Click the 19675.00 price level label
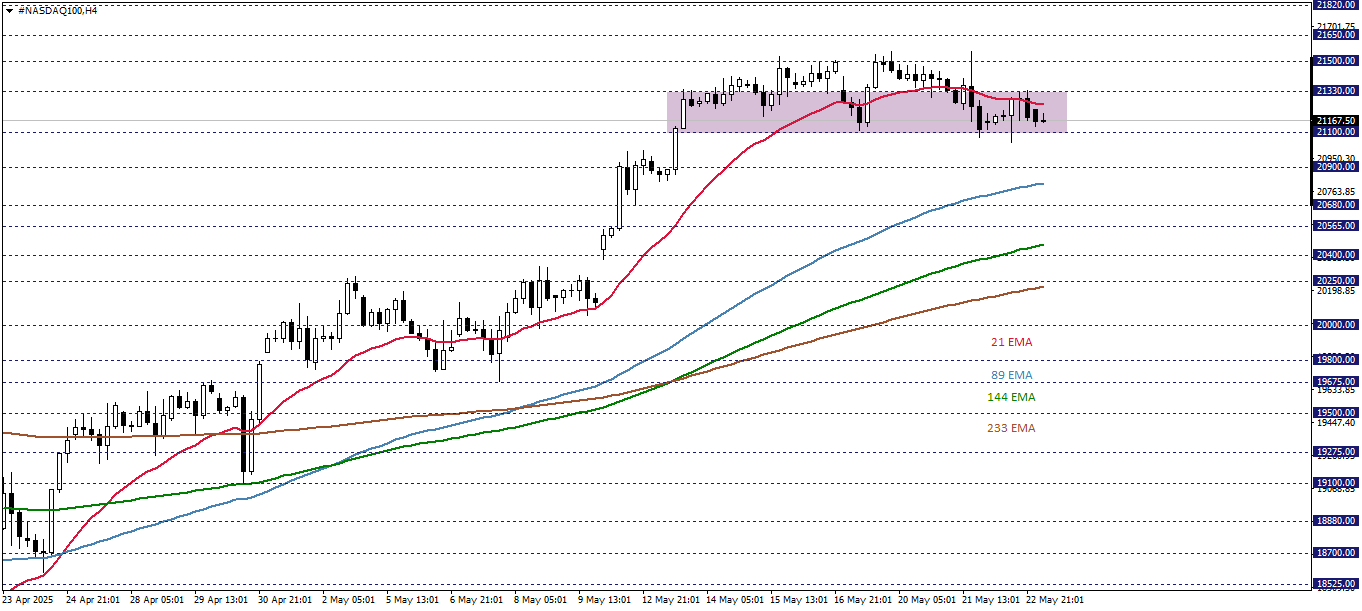This screenshot has height=611, width=1362. tap(1336, 382)
